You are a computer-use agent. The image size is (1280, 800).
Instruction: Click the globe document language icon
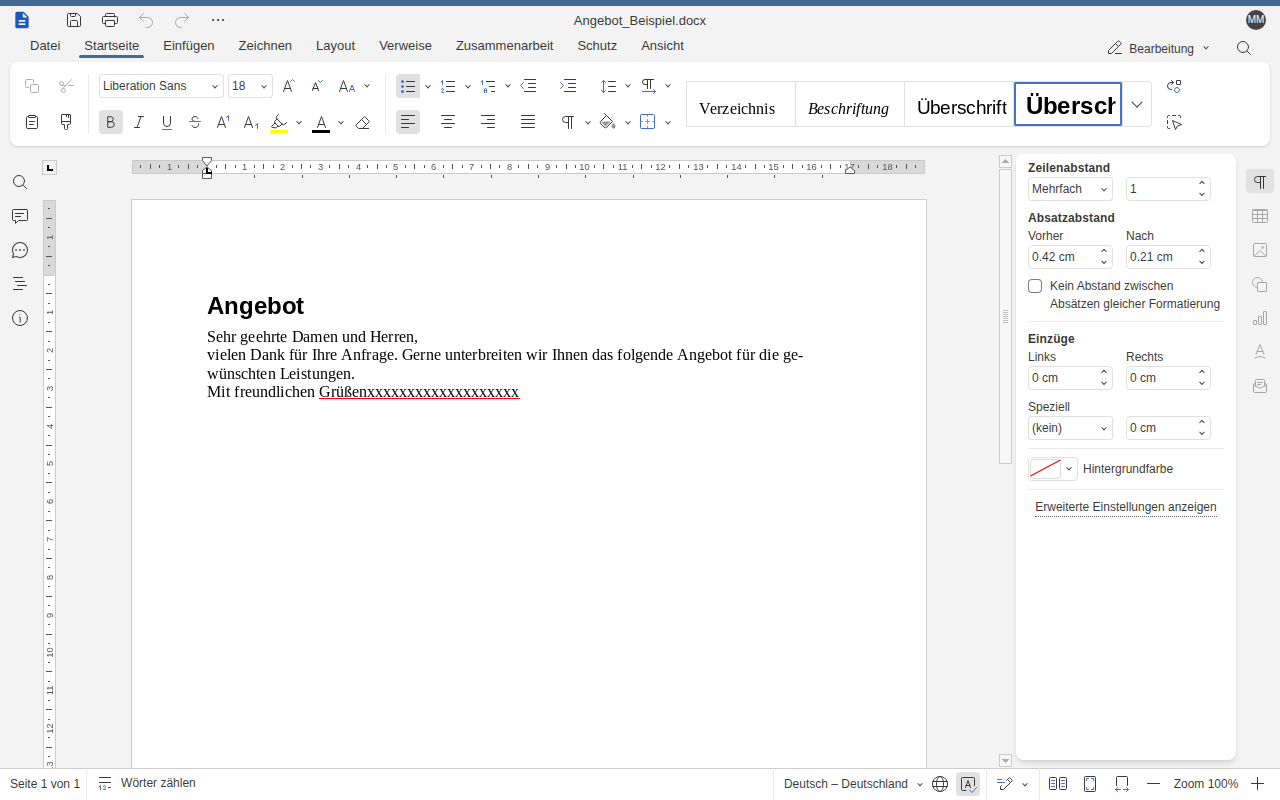click(940, 784)
